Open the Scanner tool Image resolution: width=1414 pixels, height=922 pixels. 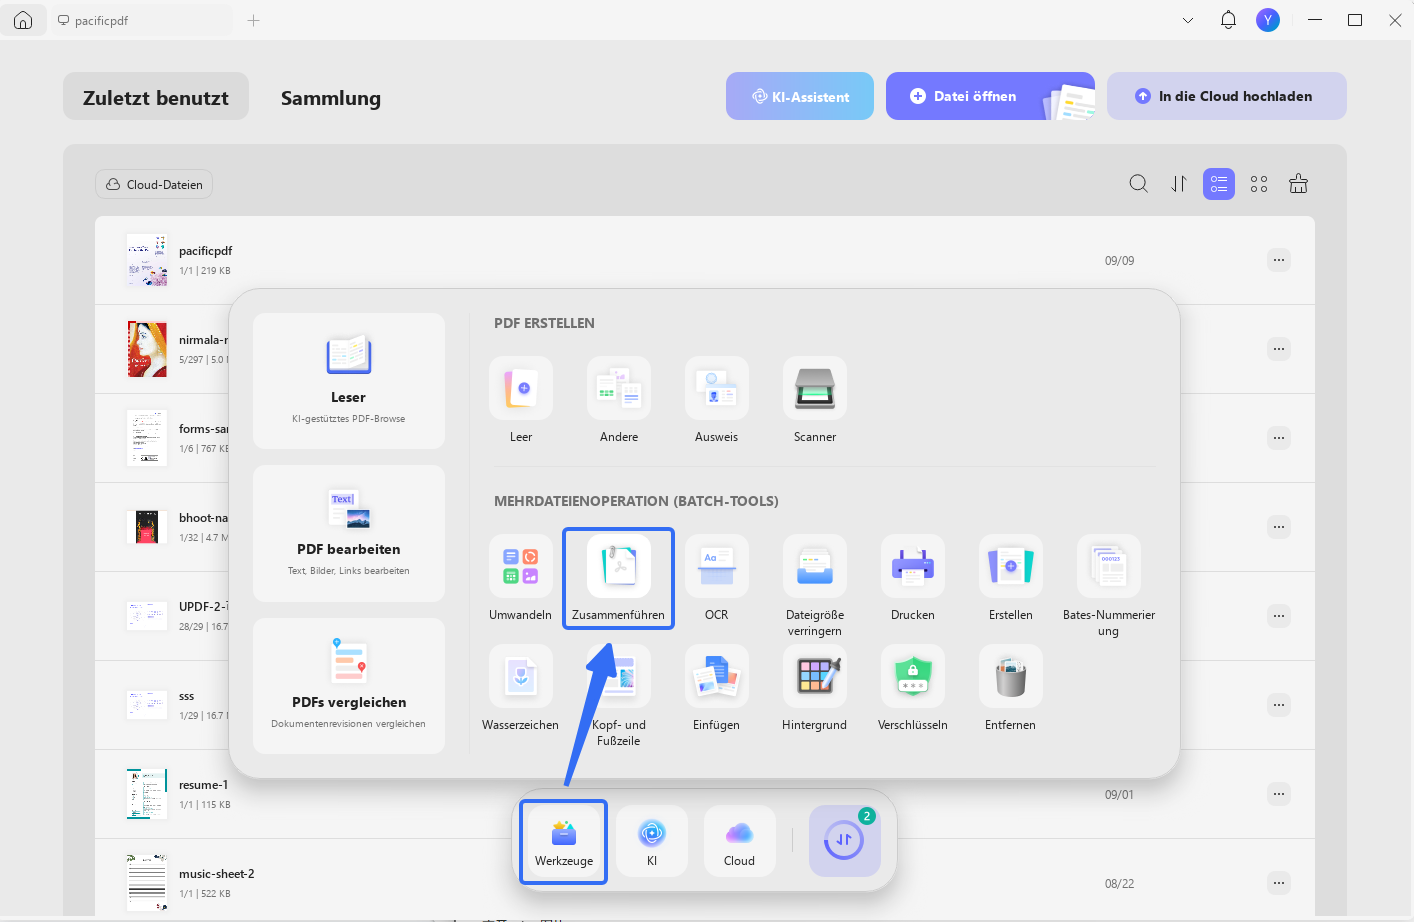click(x=815, y=389)
